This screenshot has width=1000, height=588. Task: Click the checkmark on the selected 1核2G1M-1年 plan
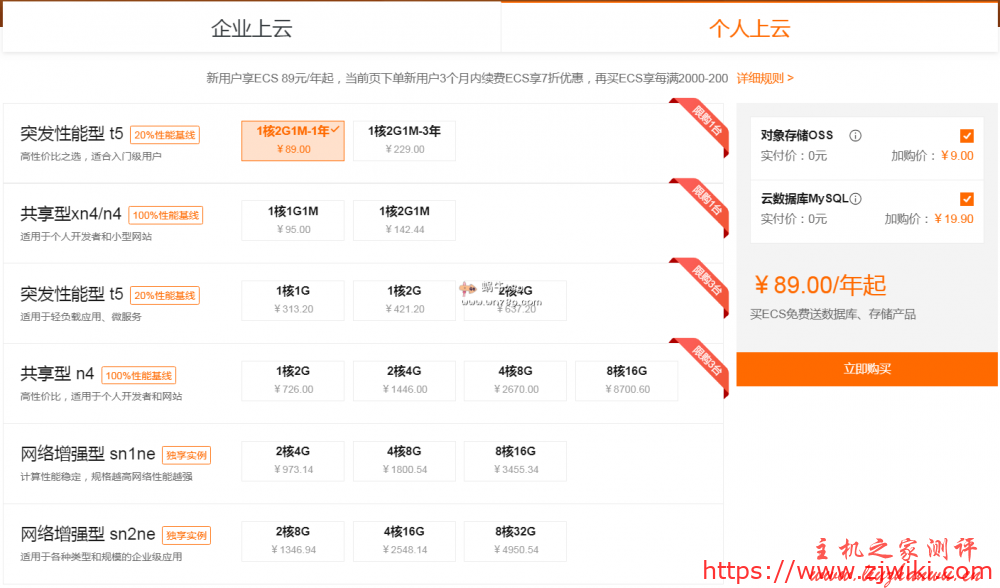[x=334, y=131]
